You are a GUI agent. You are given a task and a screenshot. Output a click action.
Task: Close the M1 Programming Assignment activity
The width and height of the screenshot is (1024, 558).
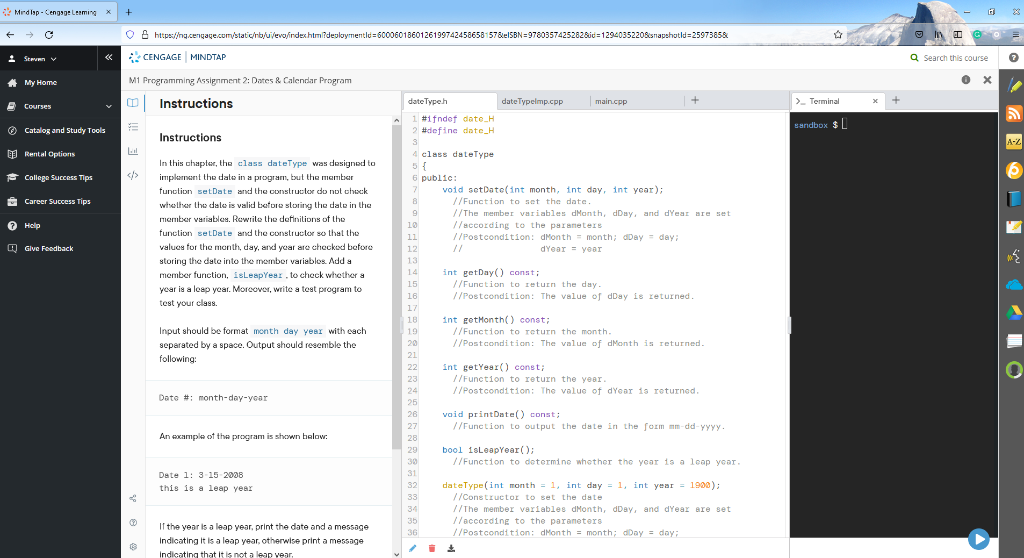[987, 80]
